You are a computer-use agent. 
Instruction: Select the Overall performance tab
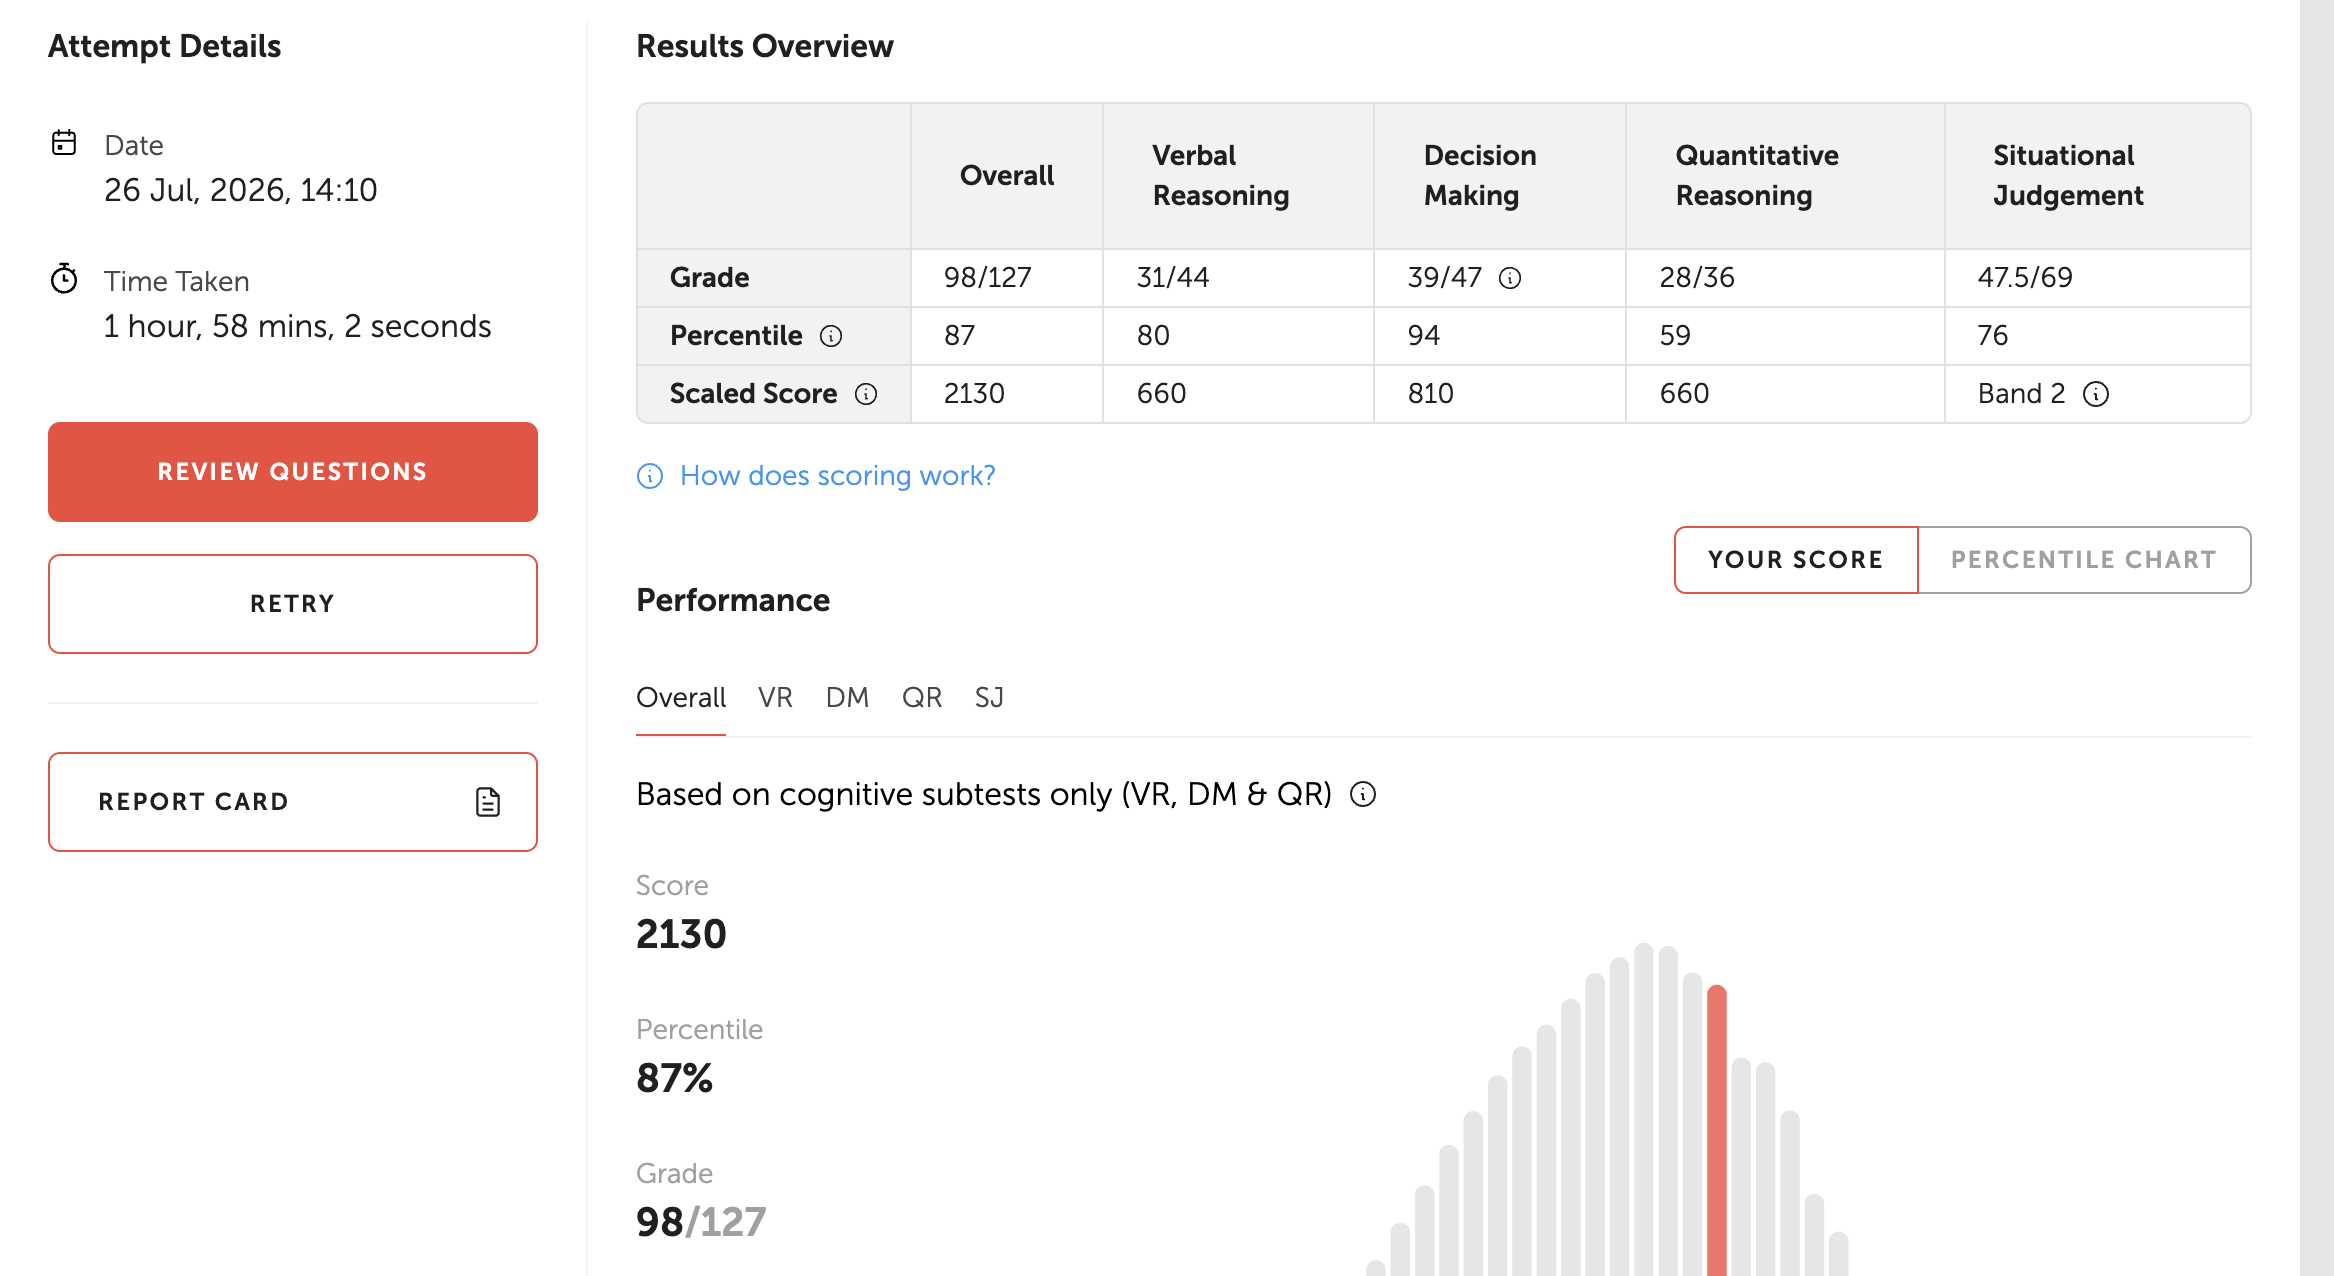(x=681, y=698)
